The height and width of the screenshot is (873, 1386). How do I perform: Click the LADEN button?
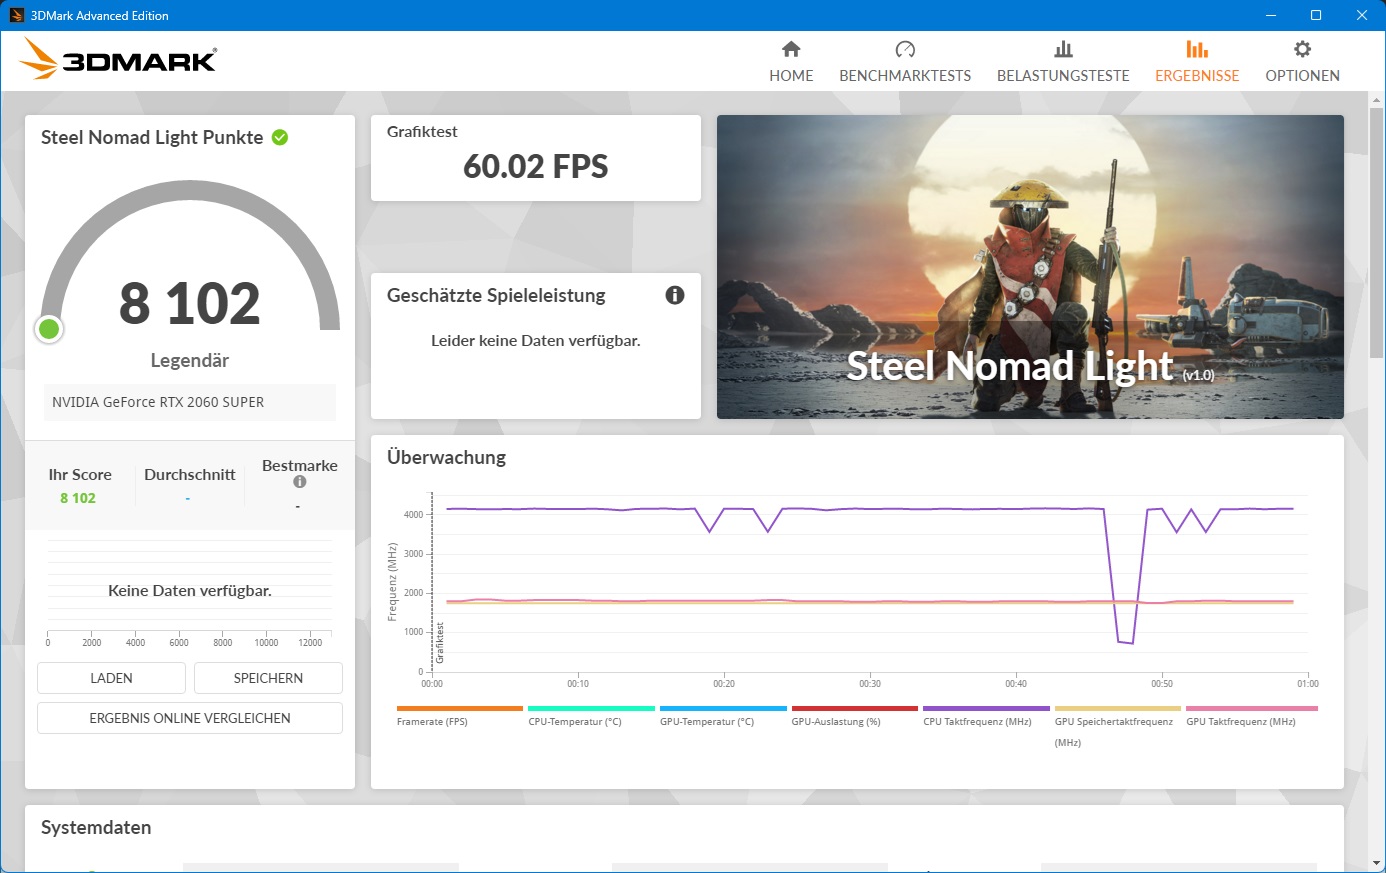pos(111,678)
